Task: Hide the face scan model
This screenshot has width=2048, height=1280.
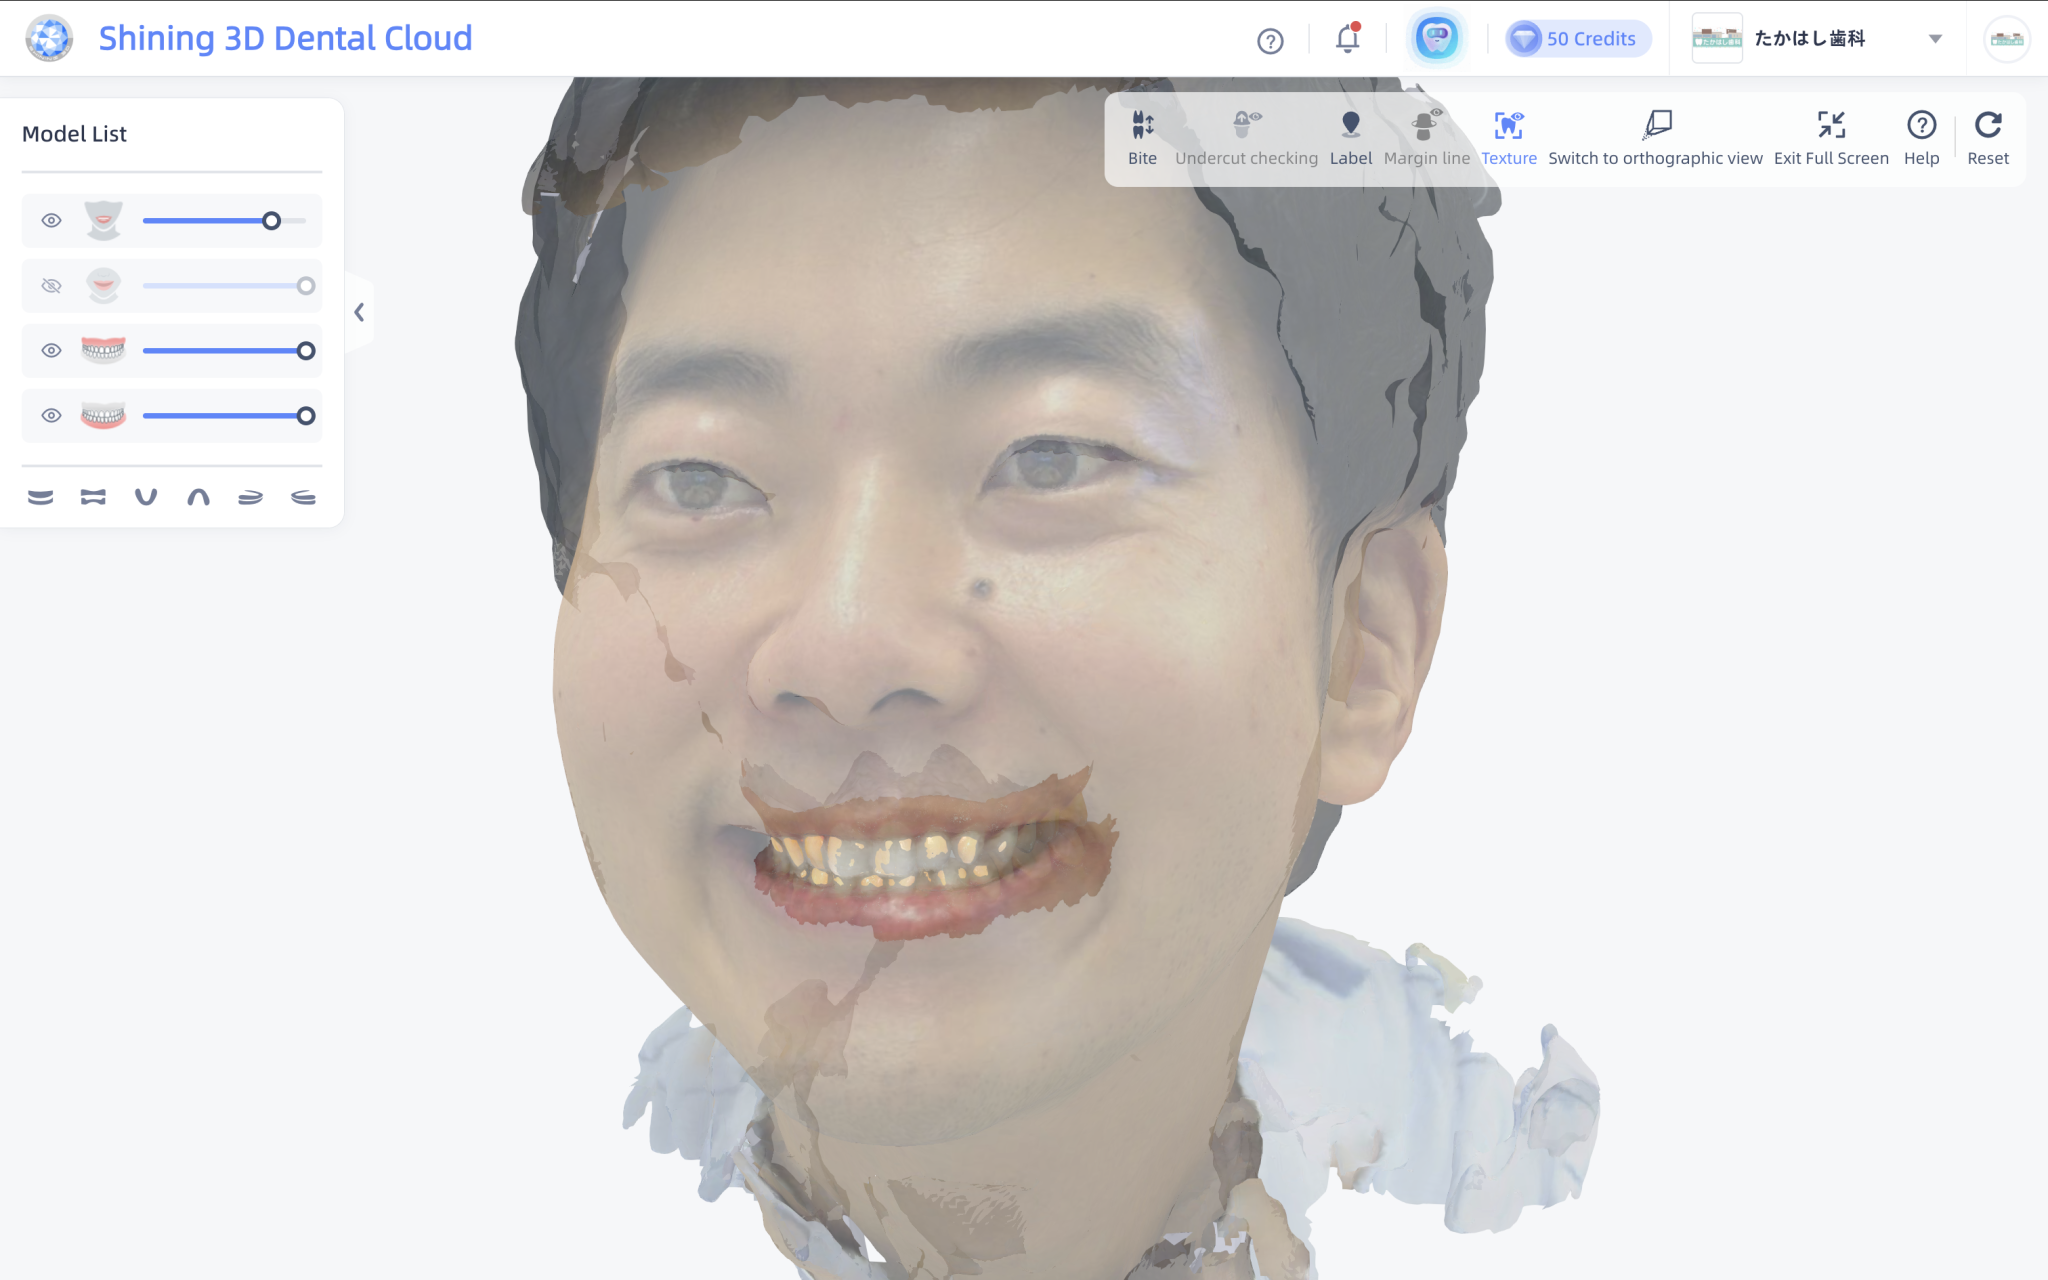Action: 51,221
